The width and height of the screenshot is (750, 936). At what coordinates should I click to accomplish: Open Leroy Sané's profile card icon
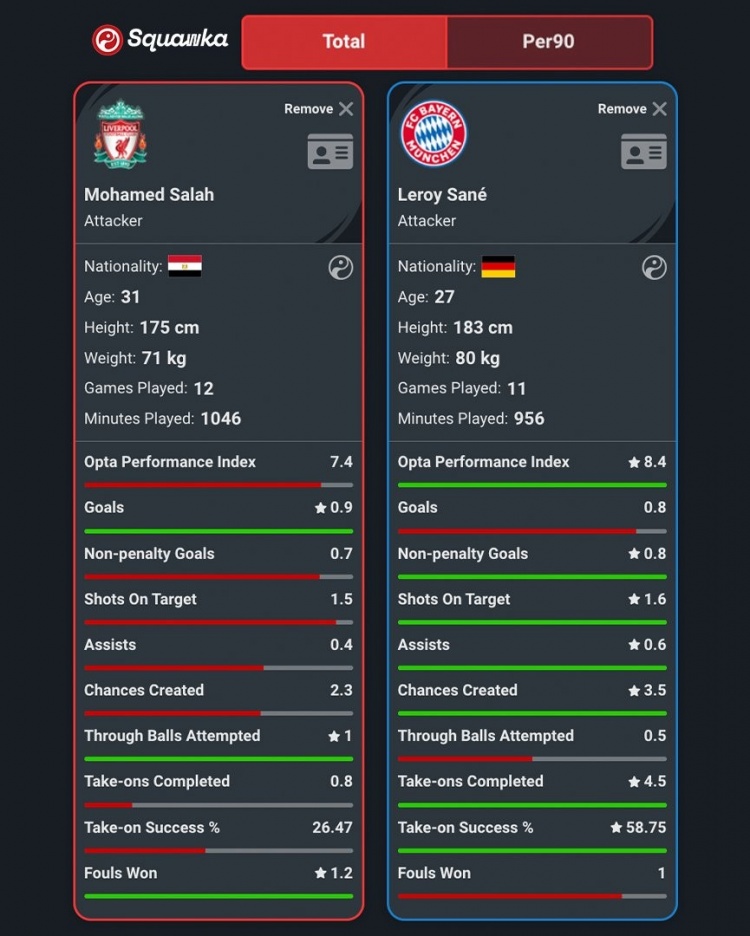click(x=644, y=152)
